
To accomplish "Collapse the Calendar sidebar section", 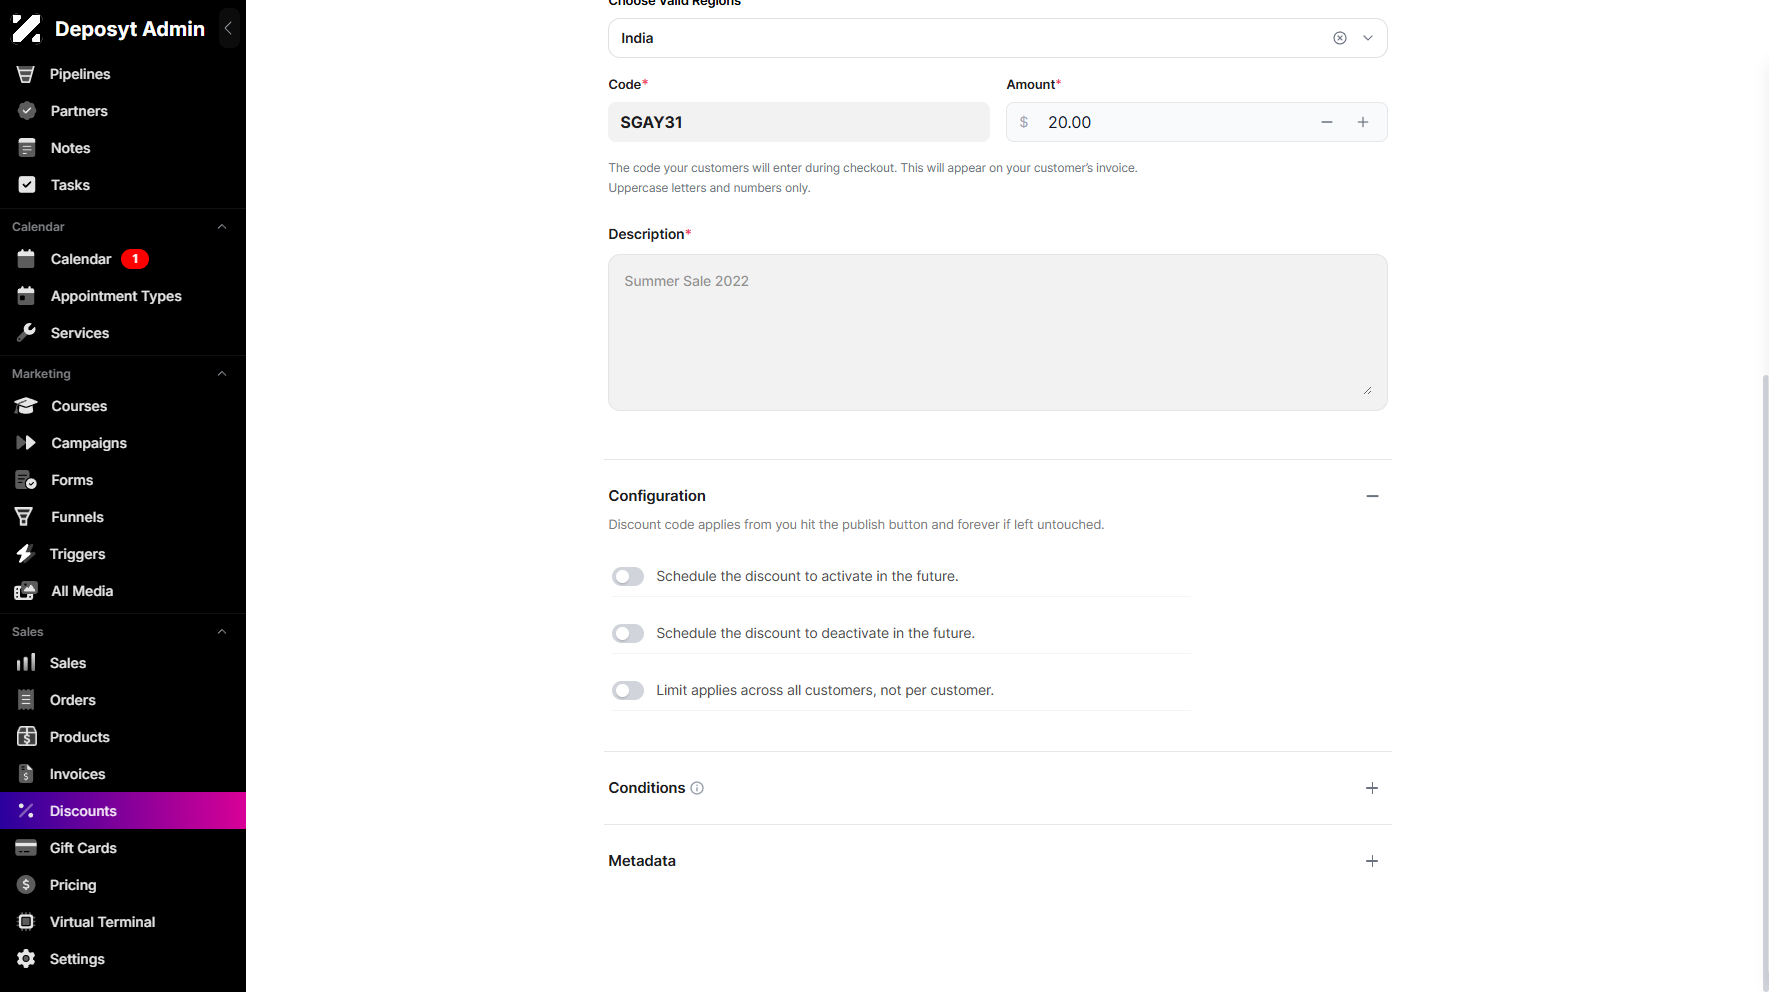I will 222,227.
